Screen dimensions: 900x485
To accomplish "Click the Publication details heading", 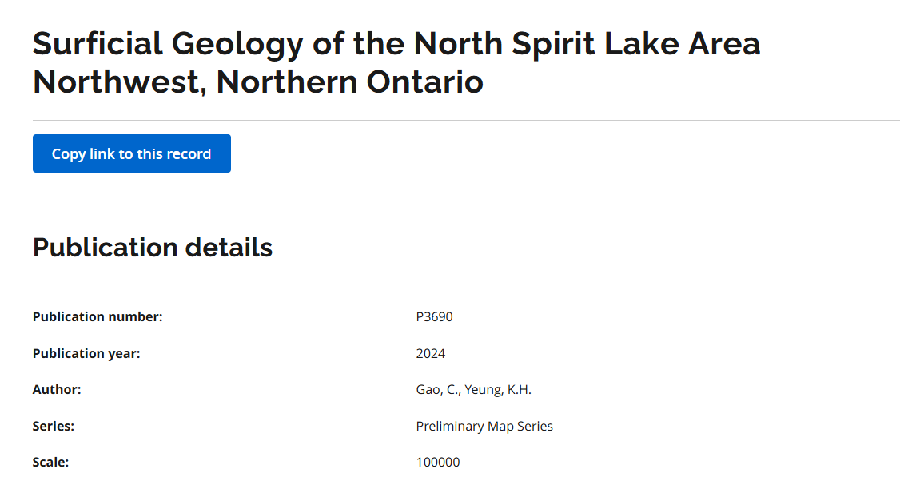I will [x=152, y=247].
